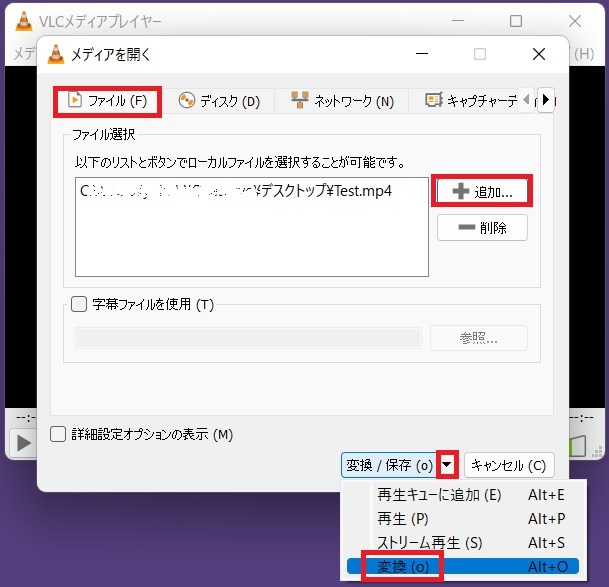Click the play button in VLC main window
The height and width of the screenshot is (587, 609).
[x=24, y=442]
